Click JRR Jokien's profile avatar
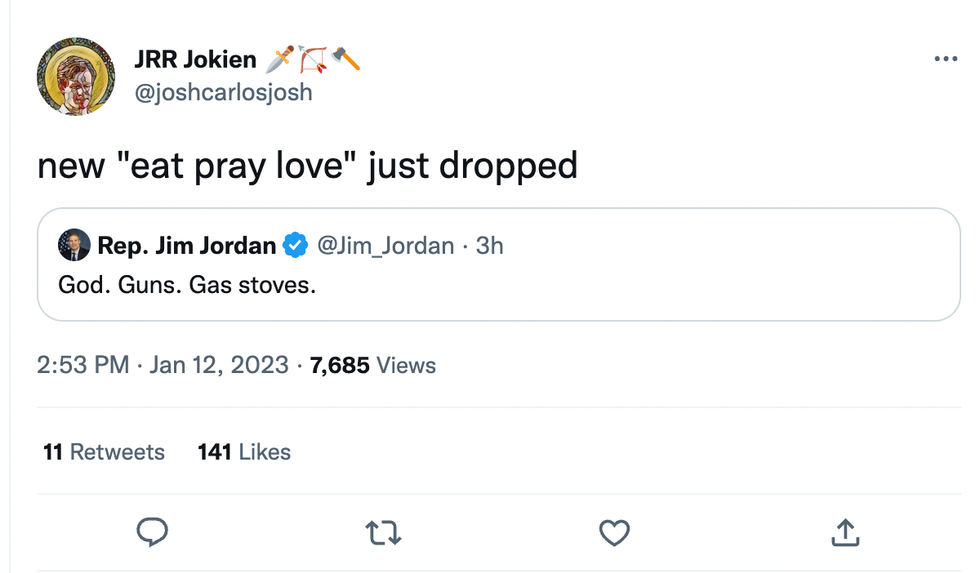 click(76, 76)
